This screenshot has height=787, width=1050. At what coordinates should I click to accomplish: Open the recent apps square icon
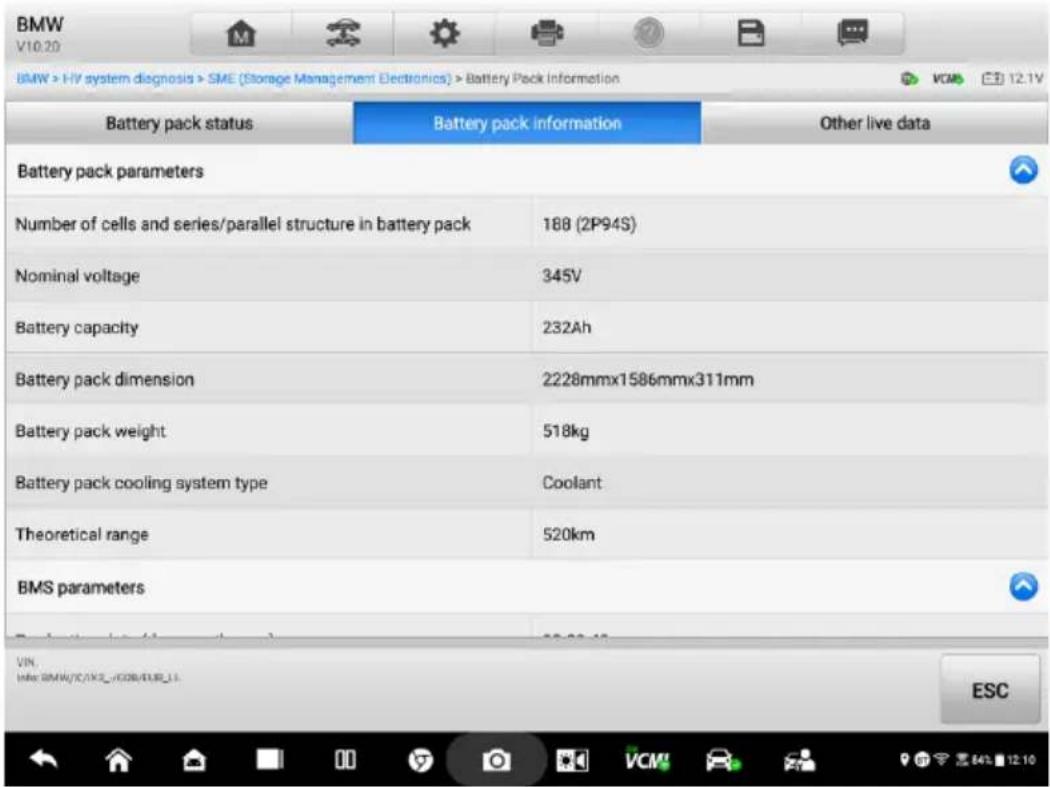[270, 760]
